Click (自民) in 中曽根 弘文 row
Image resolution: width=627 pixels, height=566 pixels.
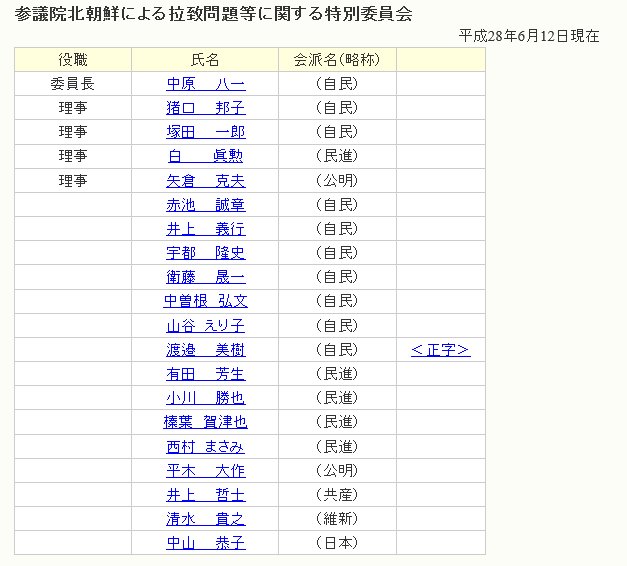pos(337,300)
